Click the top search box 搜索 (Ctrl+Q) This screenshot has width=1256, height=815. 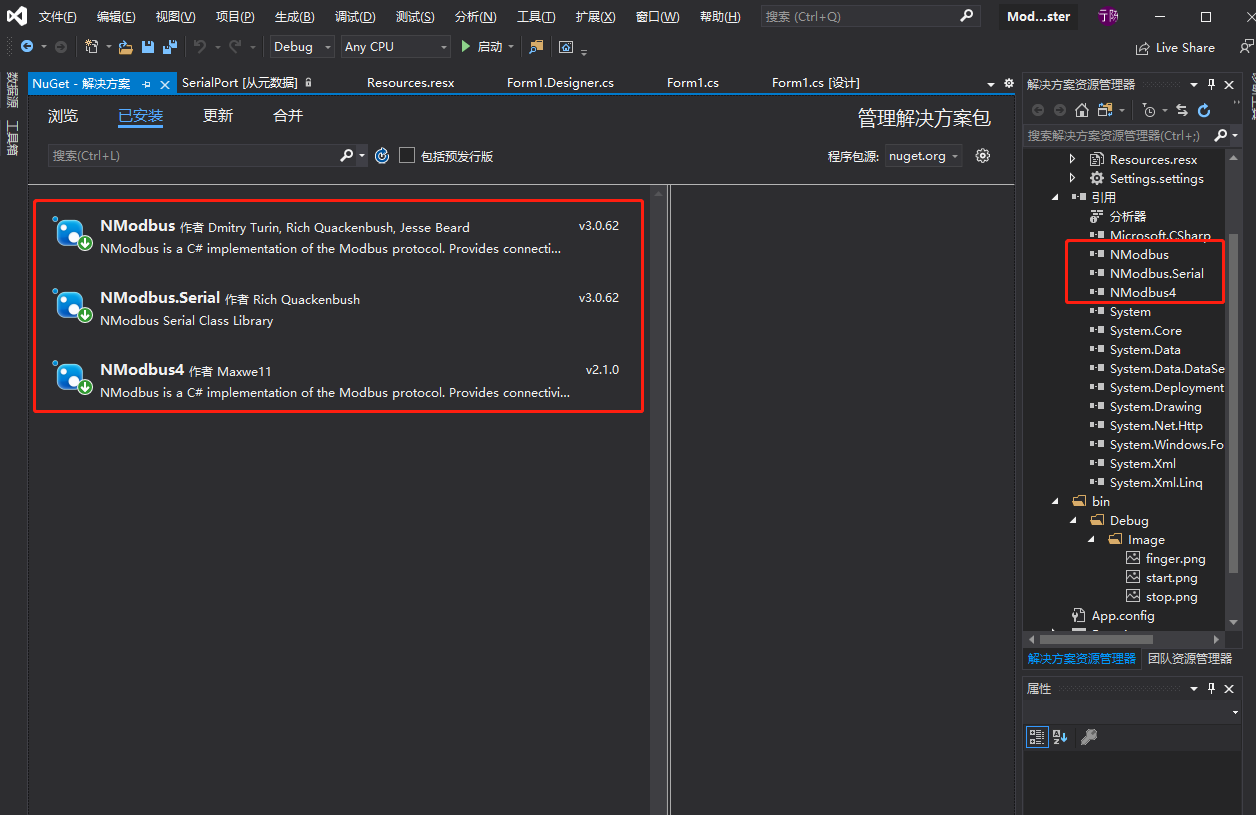(869, 17)
